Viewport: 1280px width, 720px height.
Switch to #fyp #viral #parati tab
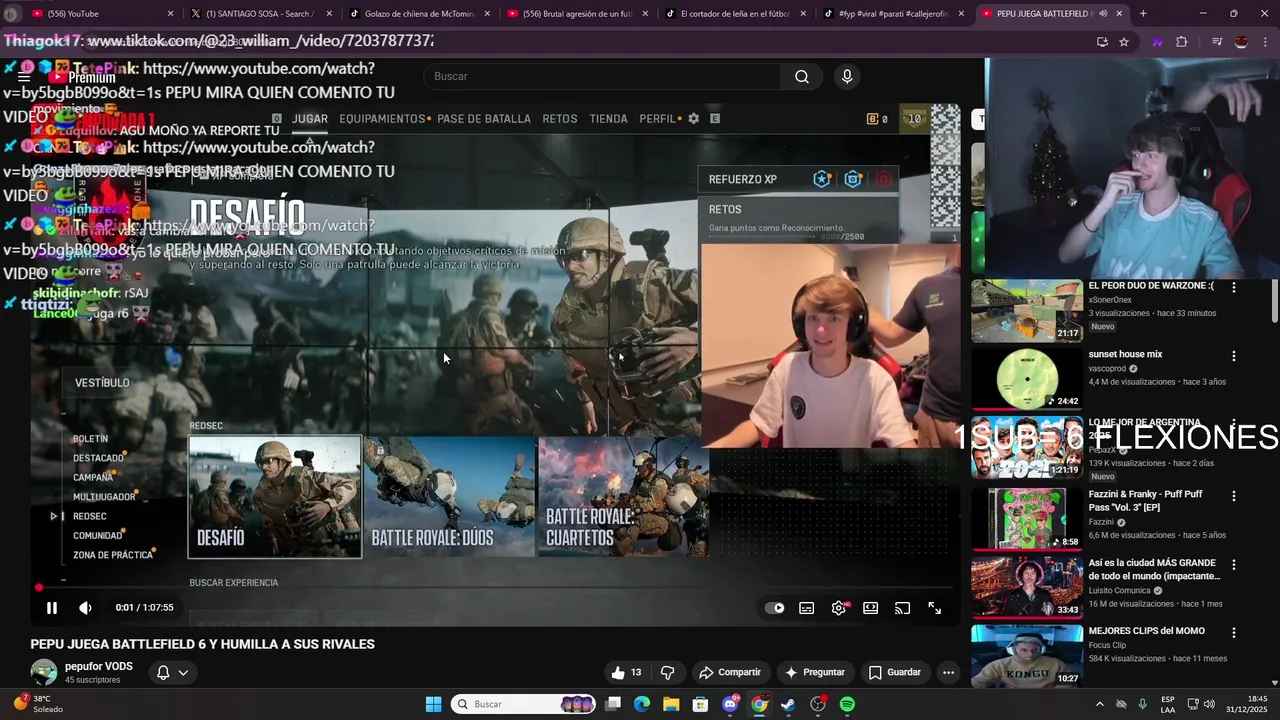[x=892, y=14]
